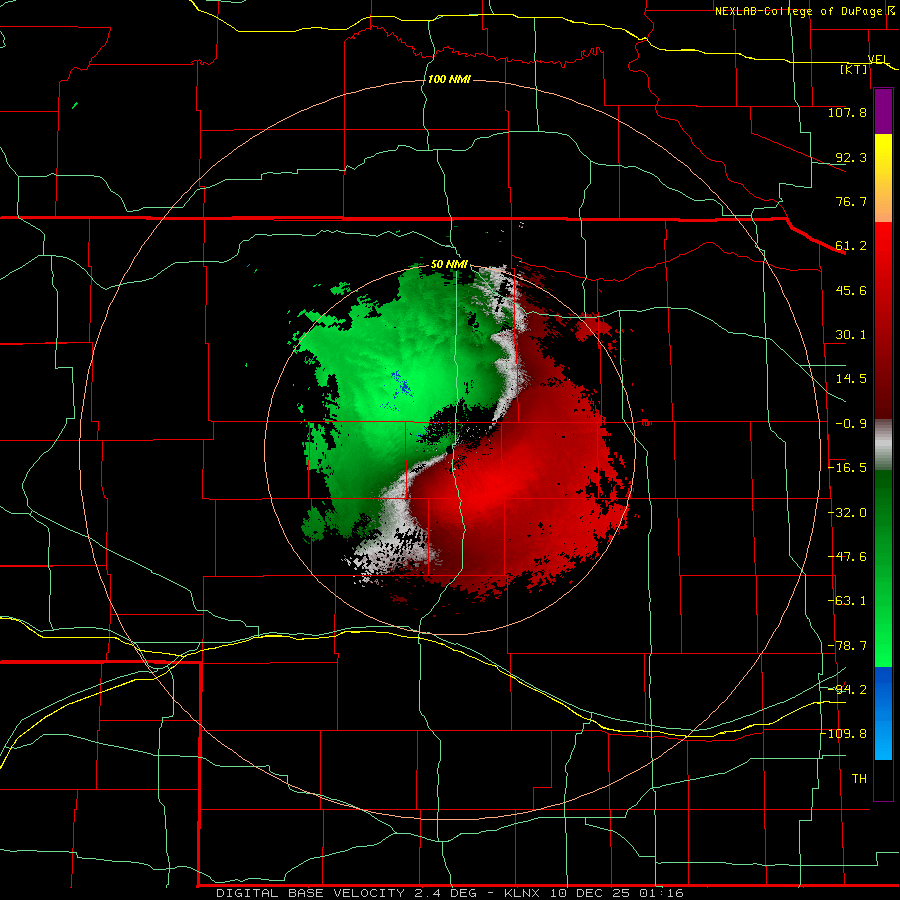Click the 14.5 legend value
The height and width of the screenshot is (900, 900).
tap(851, 379)
